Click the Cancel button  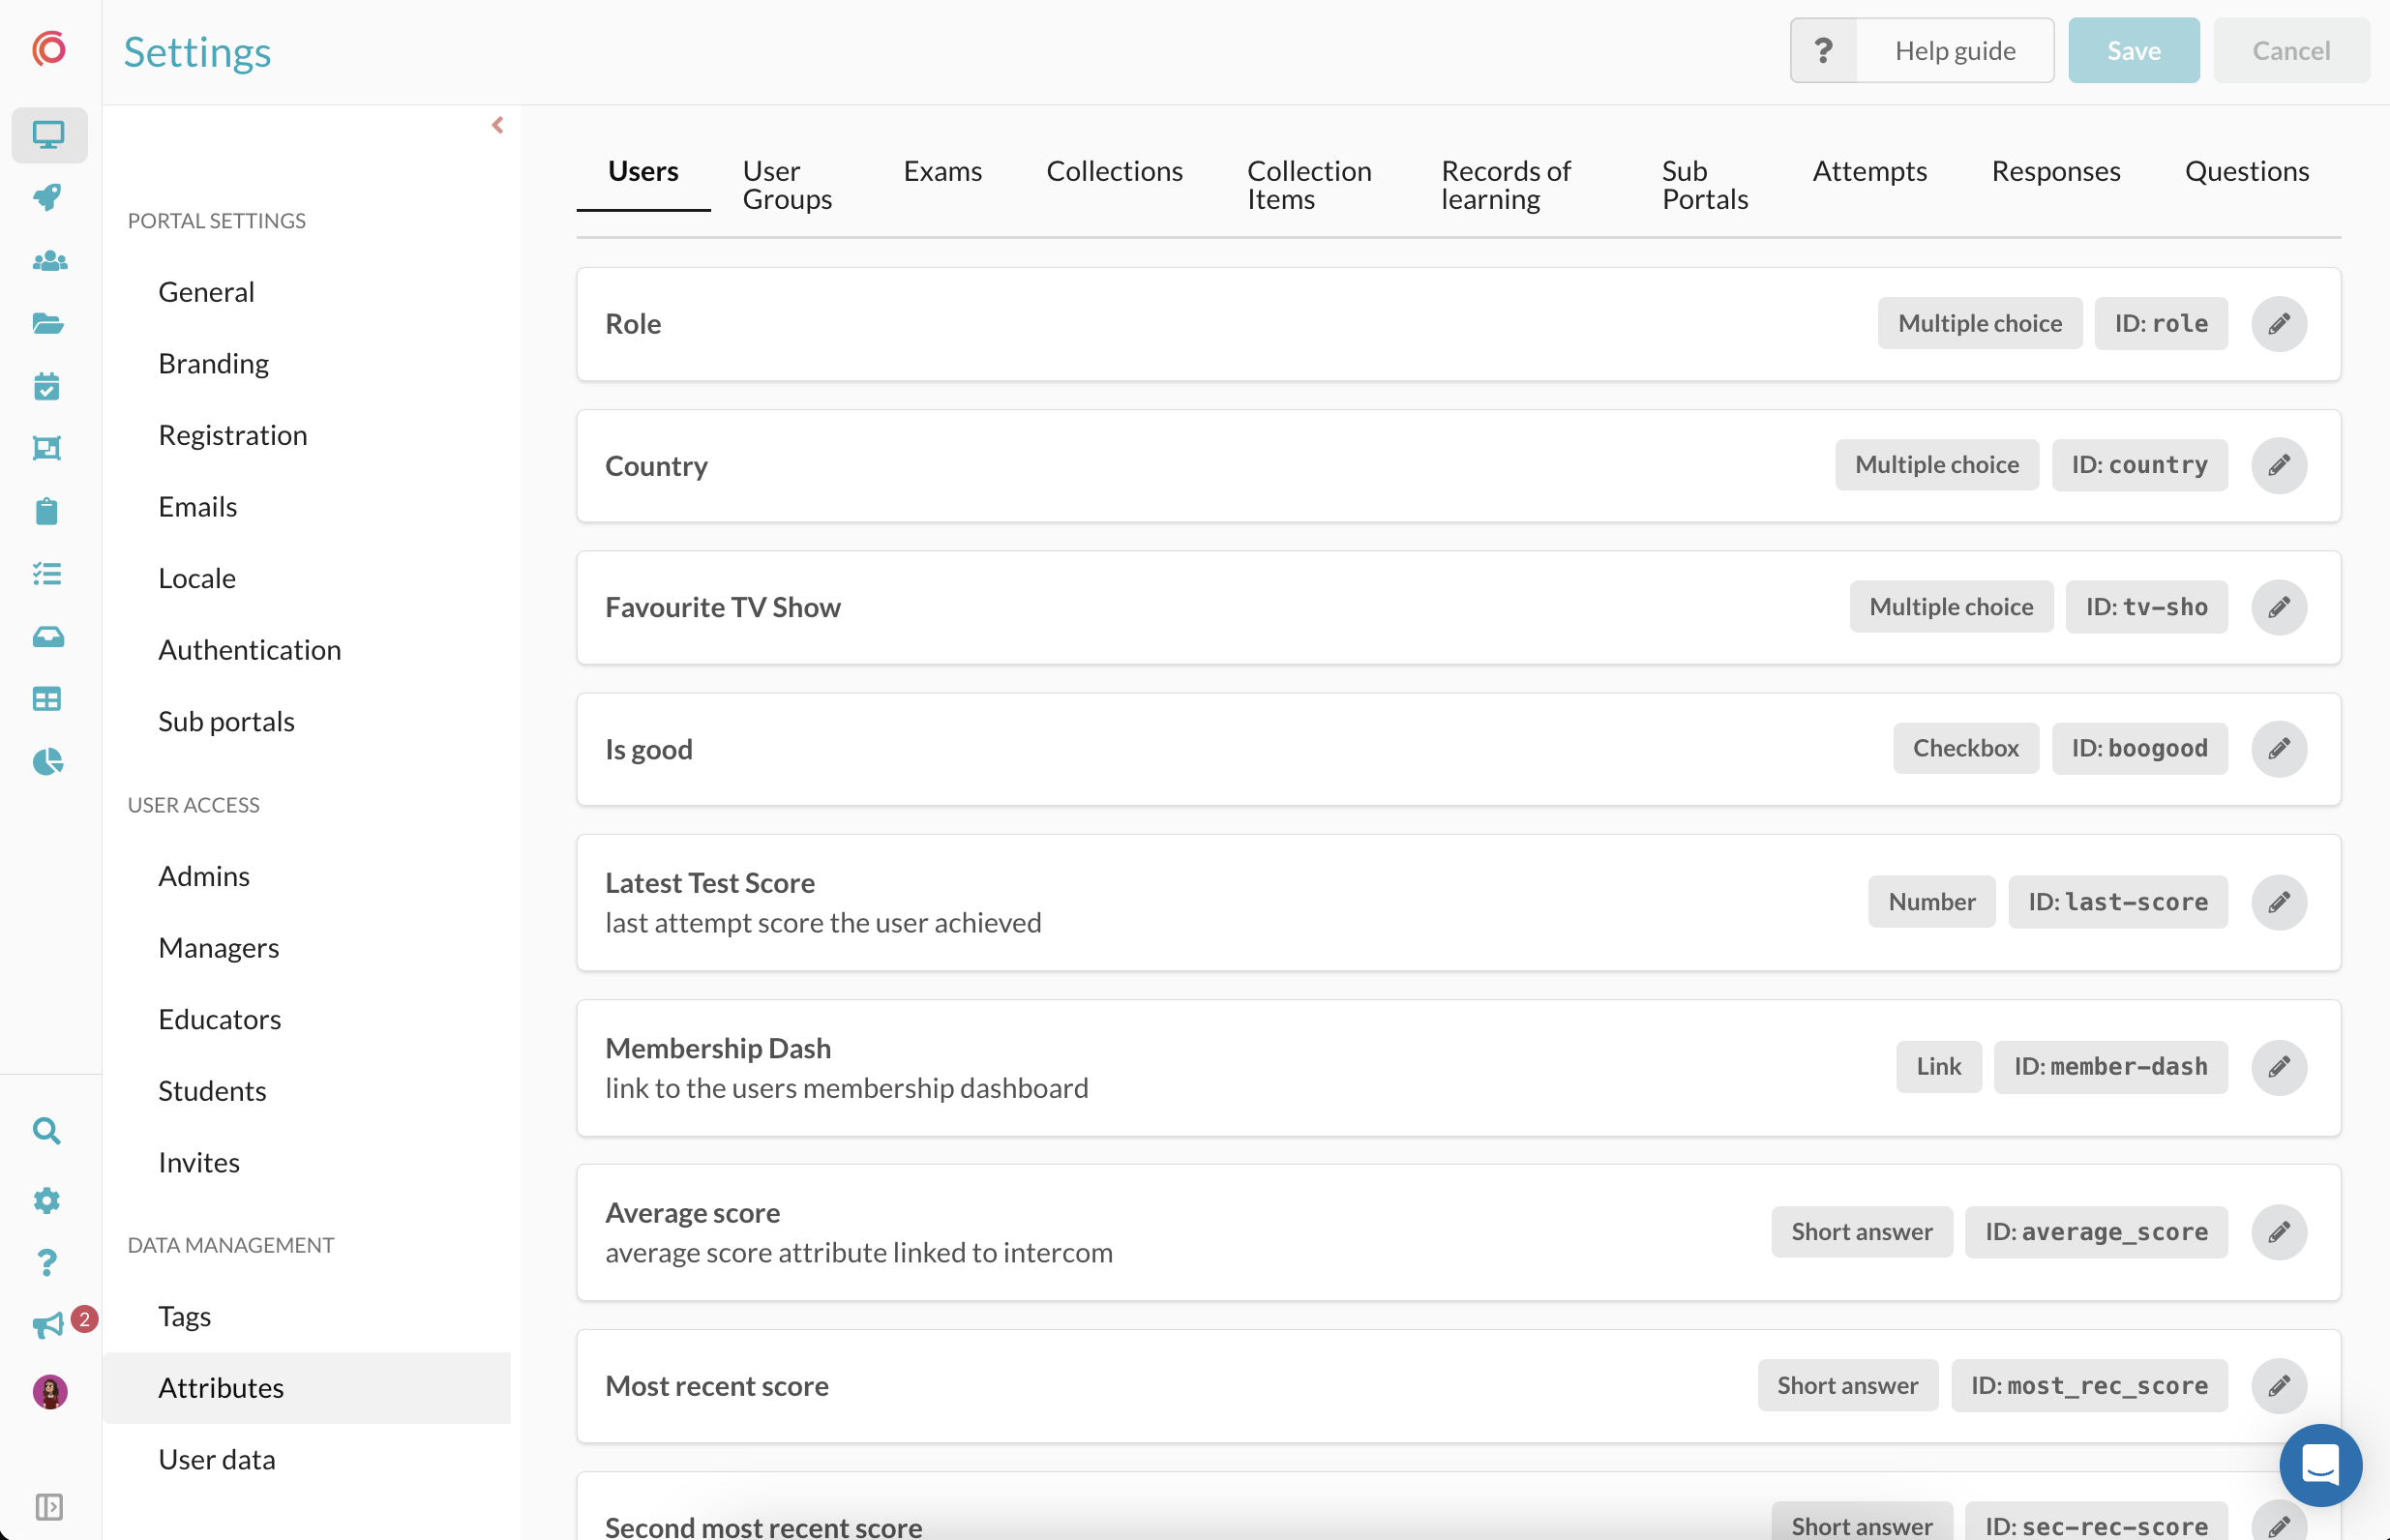[x=2290, y=51]
